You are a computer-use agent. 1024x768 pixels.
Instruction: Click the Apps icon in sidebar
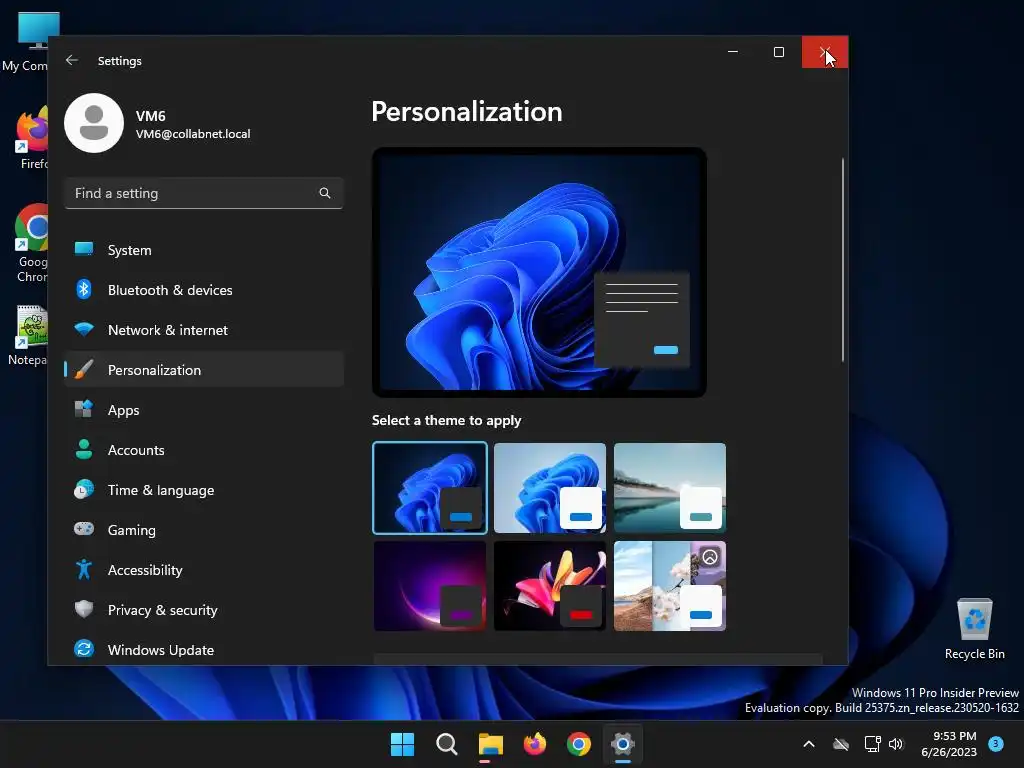coord(84,409)
